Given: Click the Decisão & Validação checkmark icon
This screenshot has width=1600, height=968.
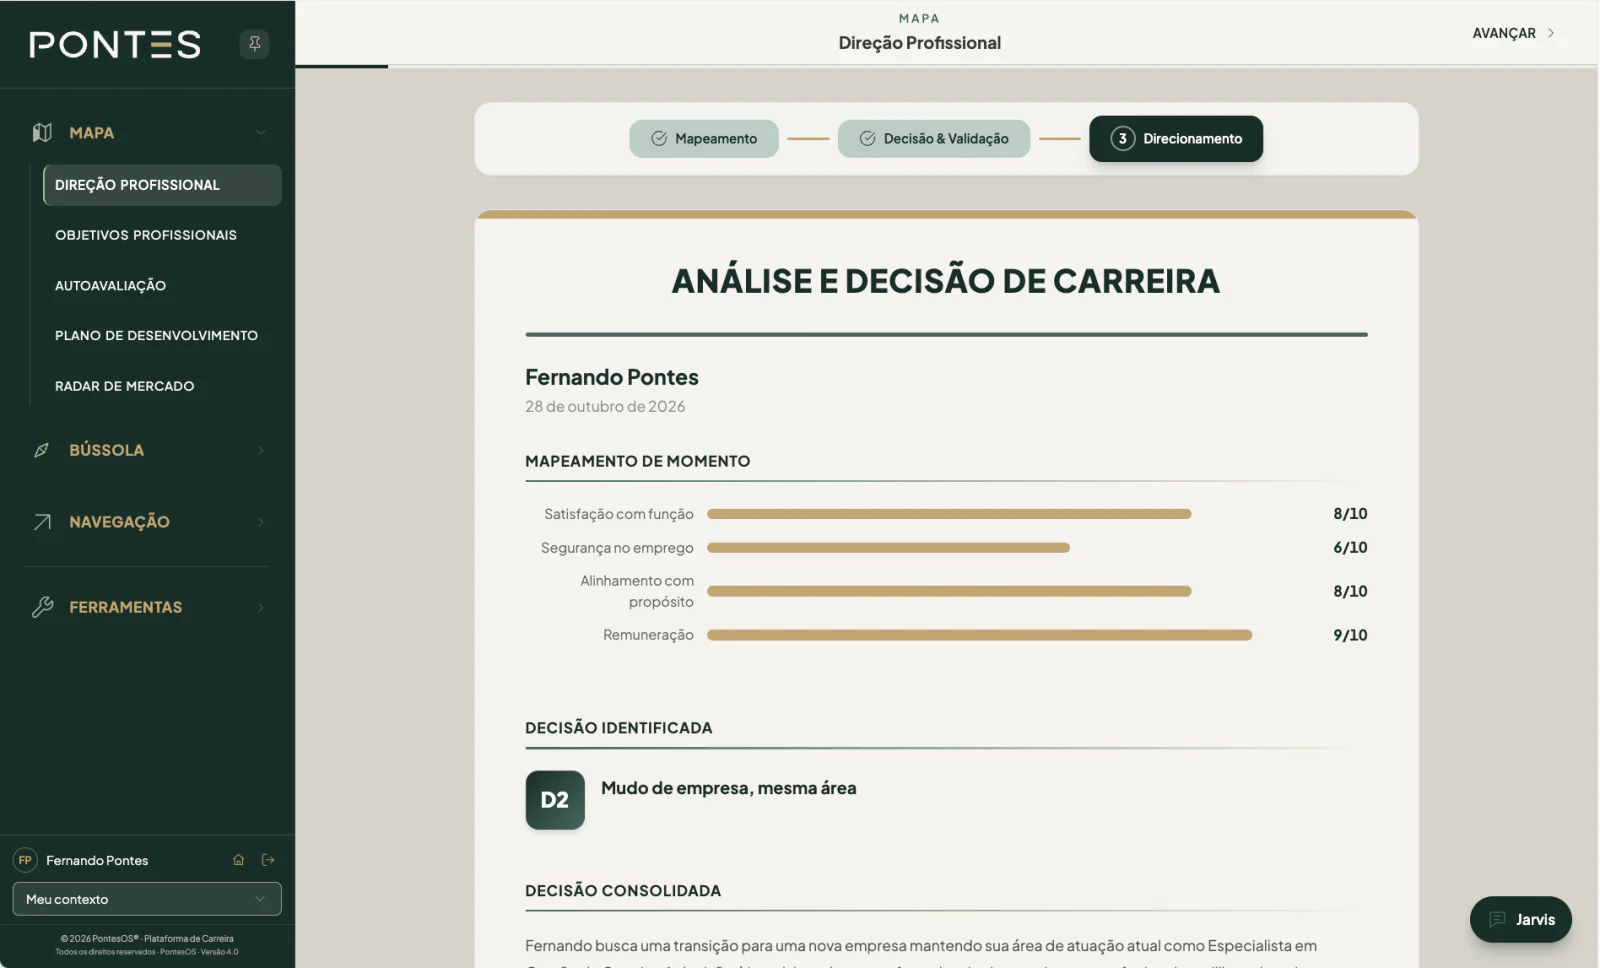Looking at the screenshot, I should (867, 139).
